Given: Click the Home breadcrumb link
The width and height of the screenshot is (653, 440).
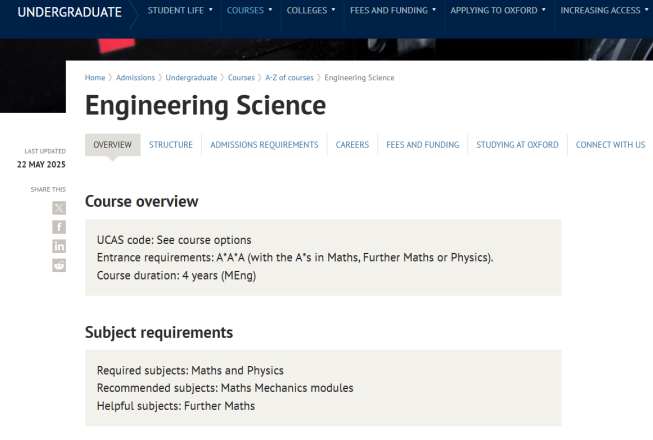Looking at the screenshot, I should (95, 78).
